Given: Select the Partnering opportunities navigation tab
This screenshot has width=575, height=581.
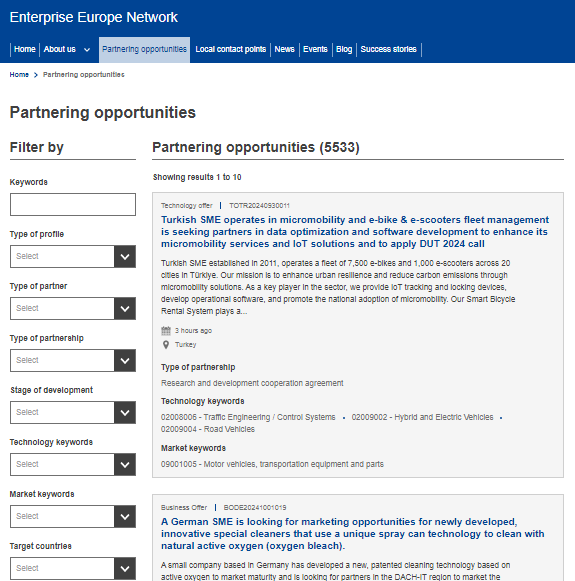Looking at the screenshot, I should tap(144, 49).
